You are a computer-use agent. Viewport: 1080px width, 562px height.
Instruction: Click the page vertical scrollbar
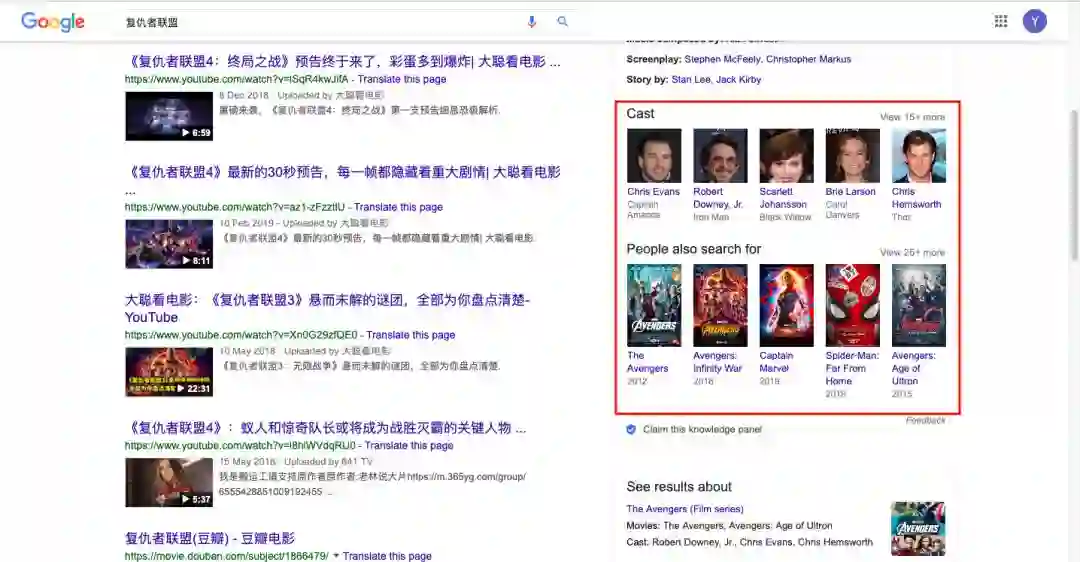coord(1074,185)
